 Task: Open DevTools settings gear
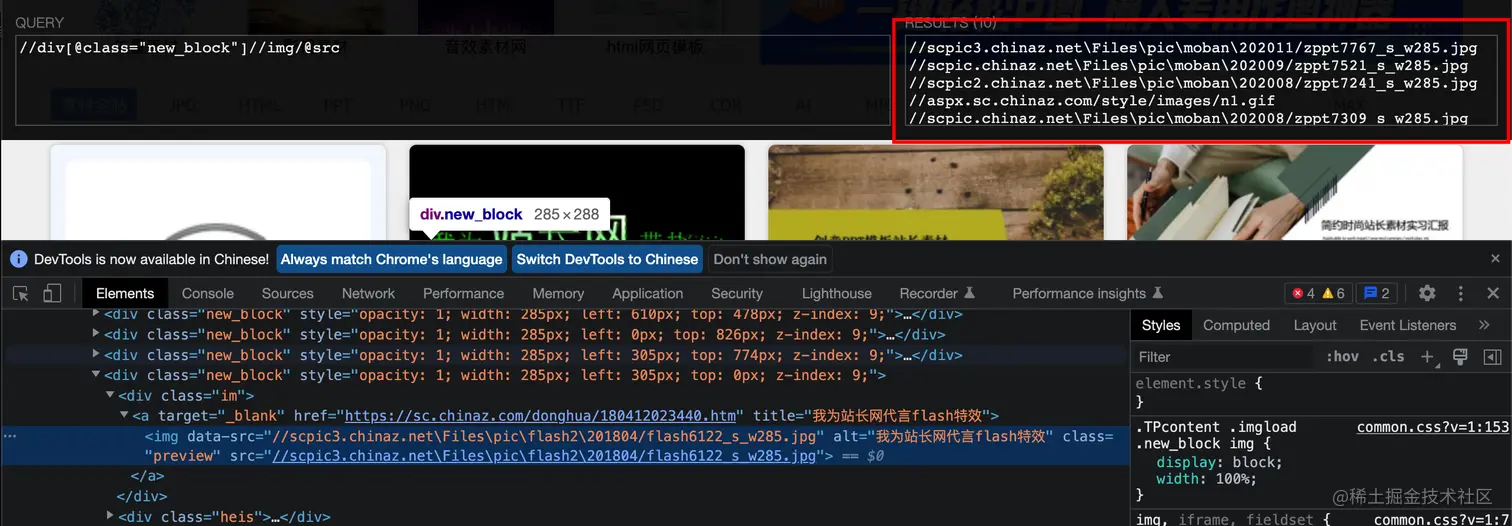[x=1427, y=293]
